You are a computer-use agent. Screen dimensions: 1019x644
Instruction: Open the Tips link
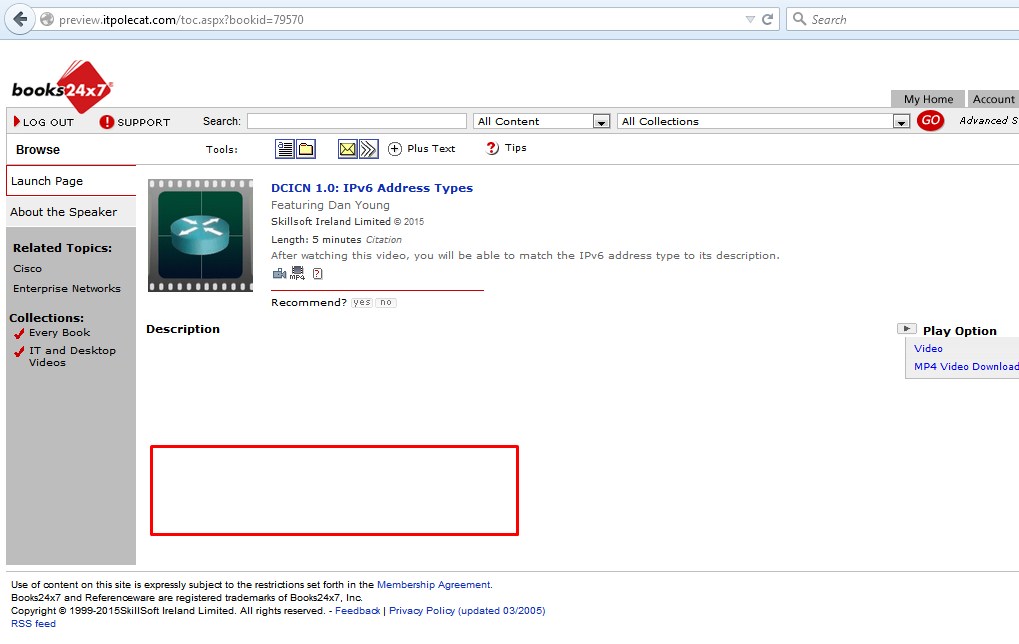pos(515,148)
